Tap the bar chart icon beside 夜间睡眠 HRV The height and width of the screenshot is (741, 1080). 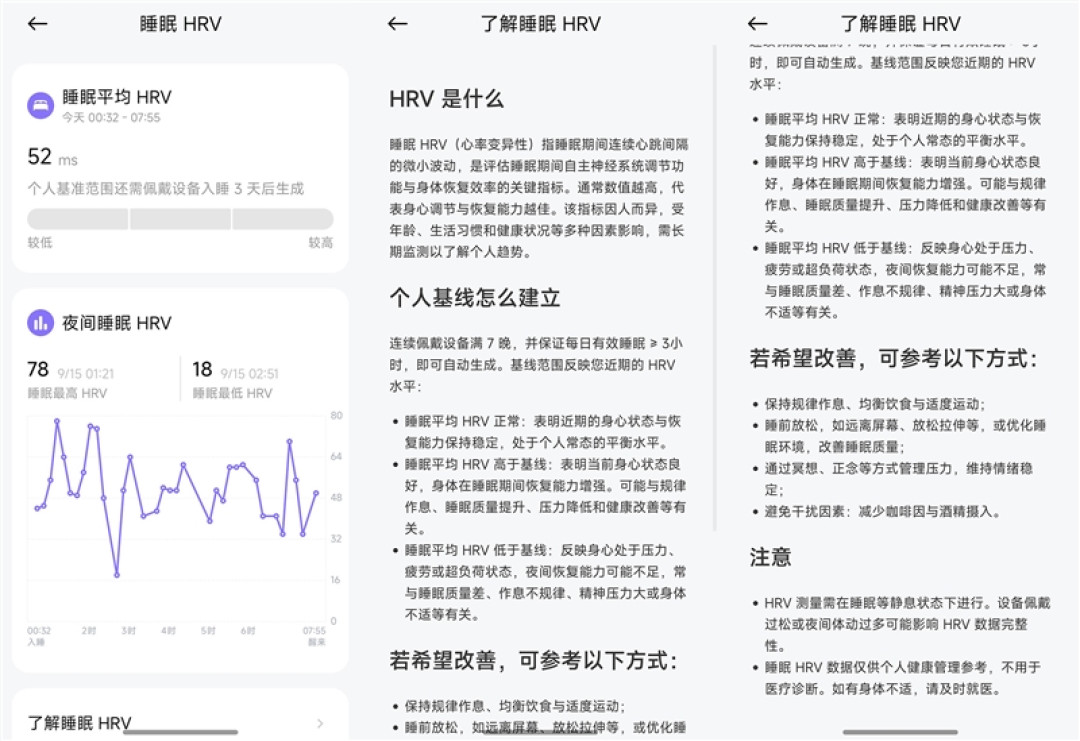pyautogui.click(x=41, y=322)
